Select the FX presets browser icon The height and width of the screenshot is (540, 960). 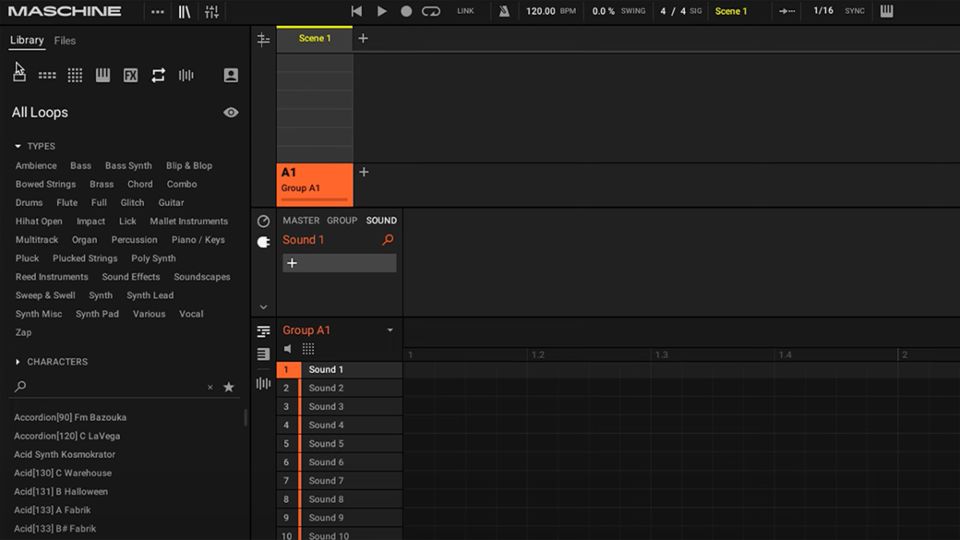click(130, 75)
